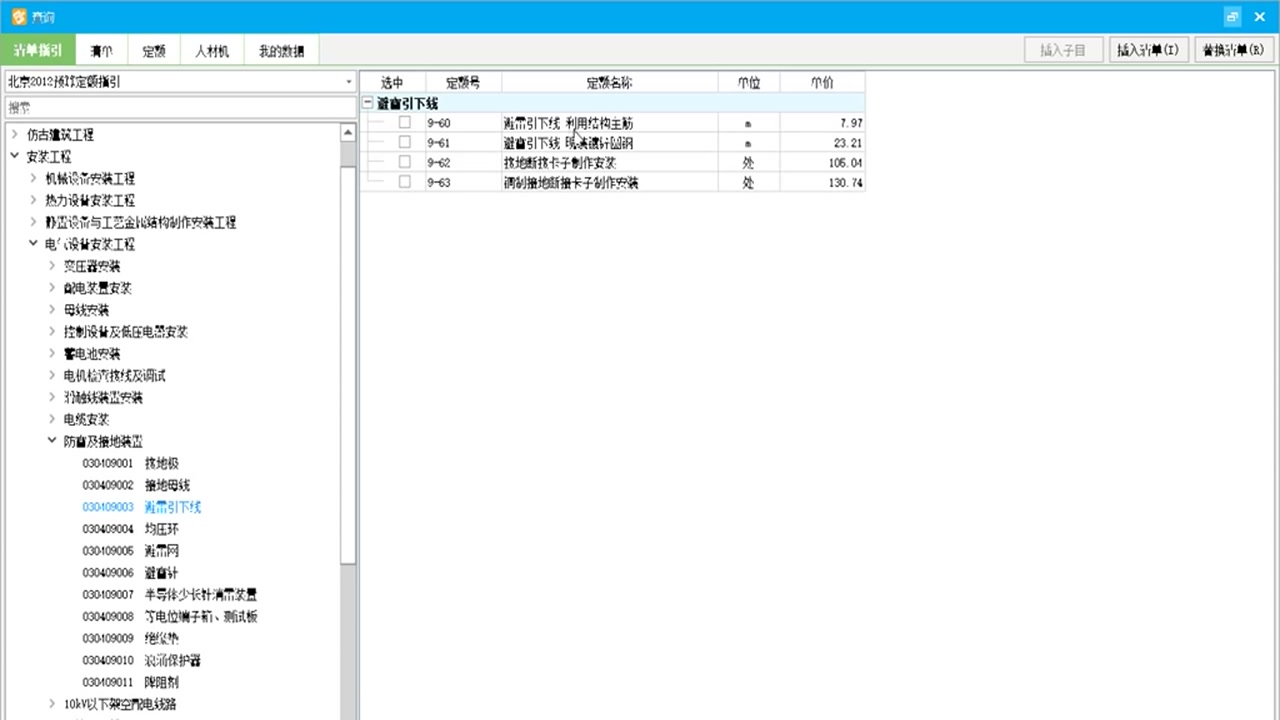
Task: Collapse the 安装工程 tree node
Action: tap(14, 156)
